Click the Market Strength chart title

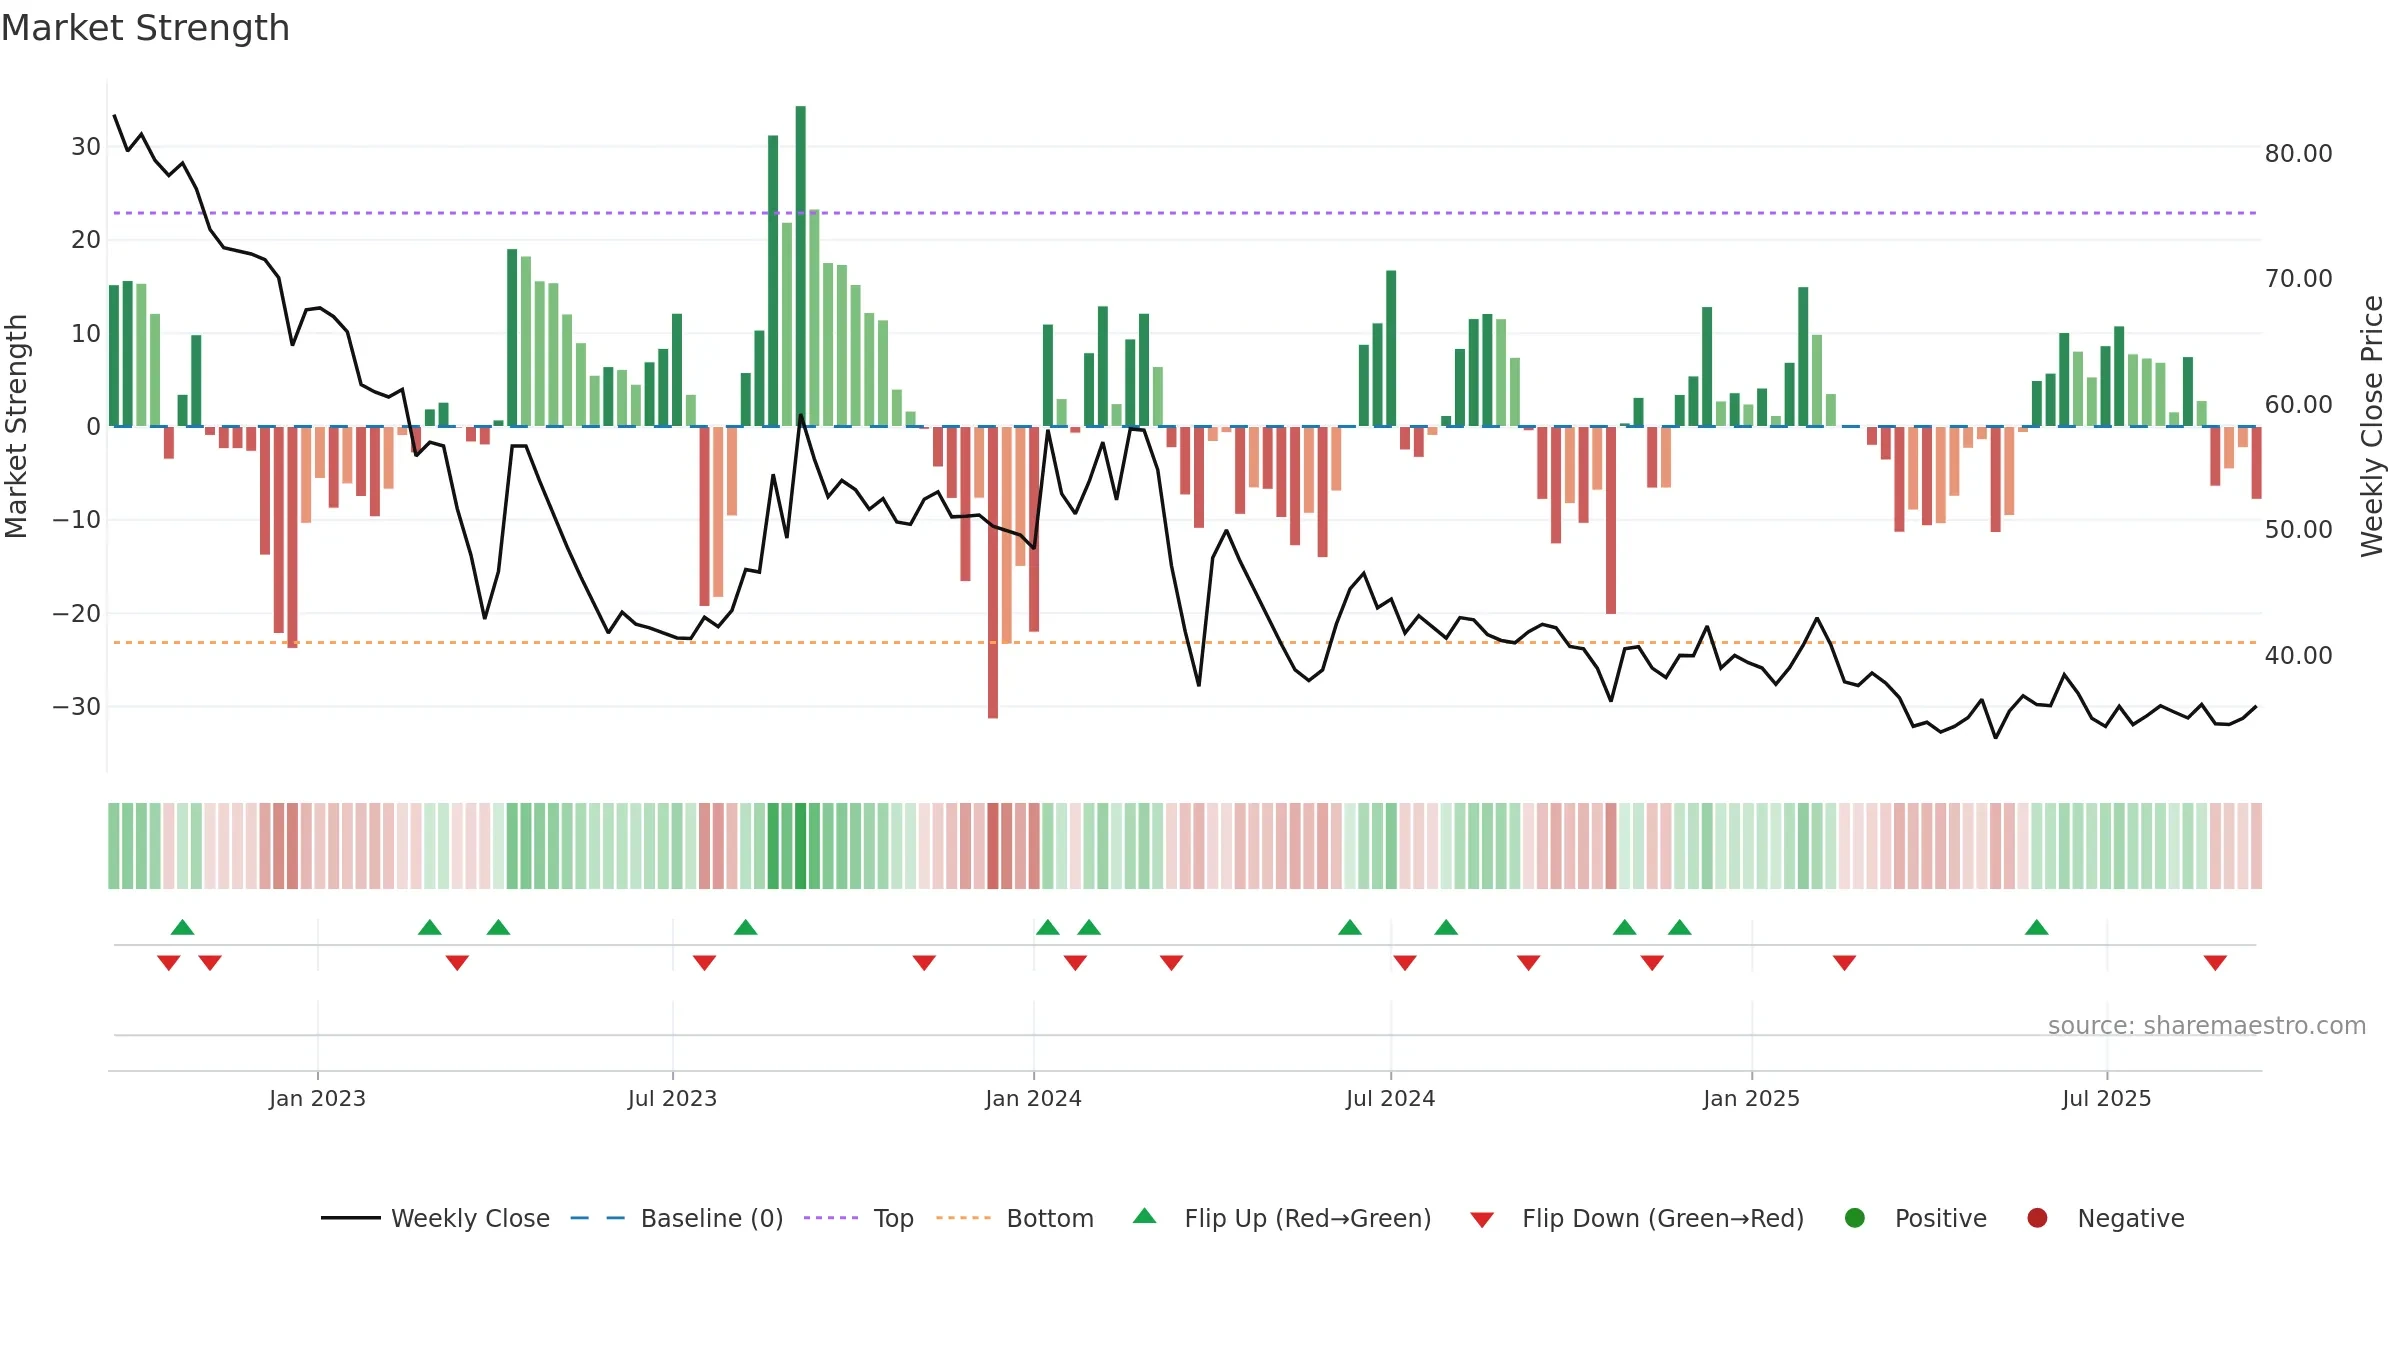[x=145, y=28]
